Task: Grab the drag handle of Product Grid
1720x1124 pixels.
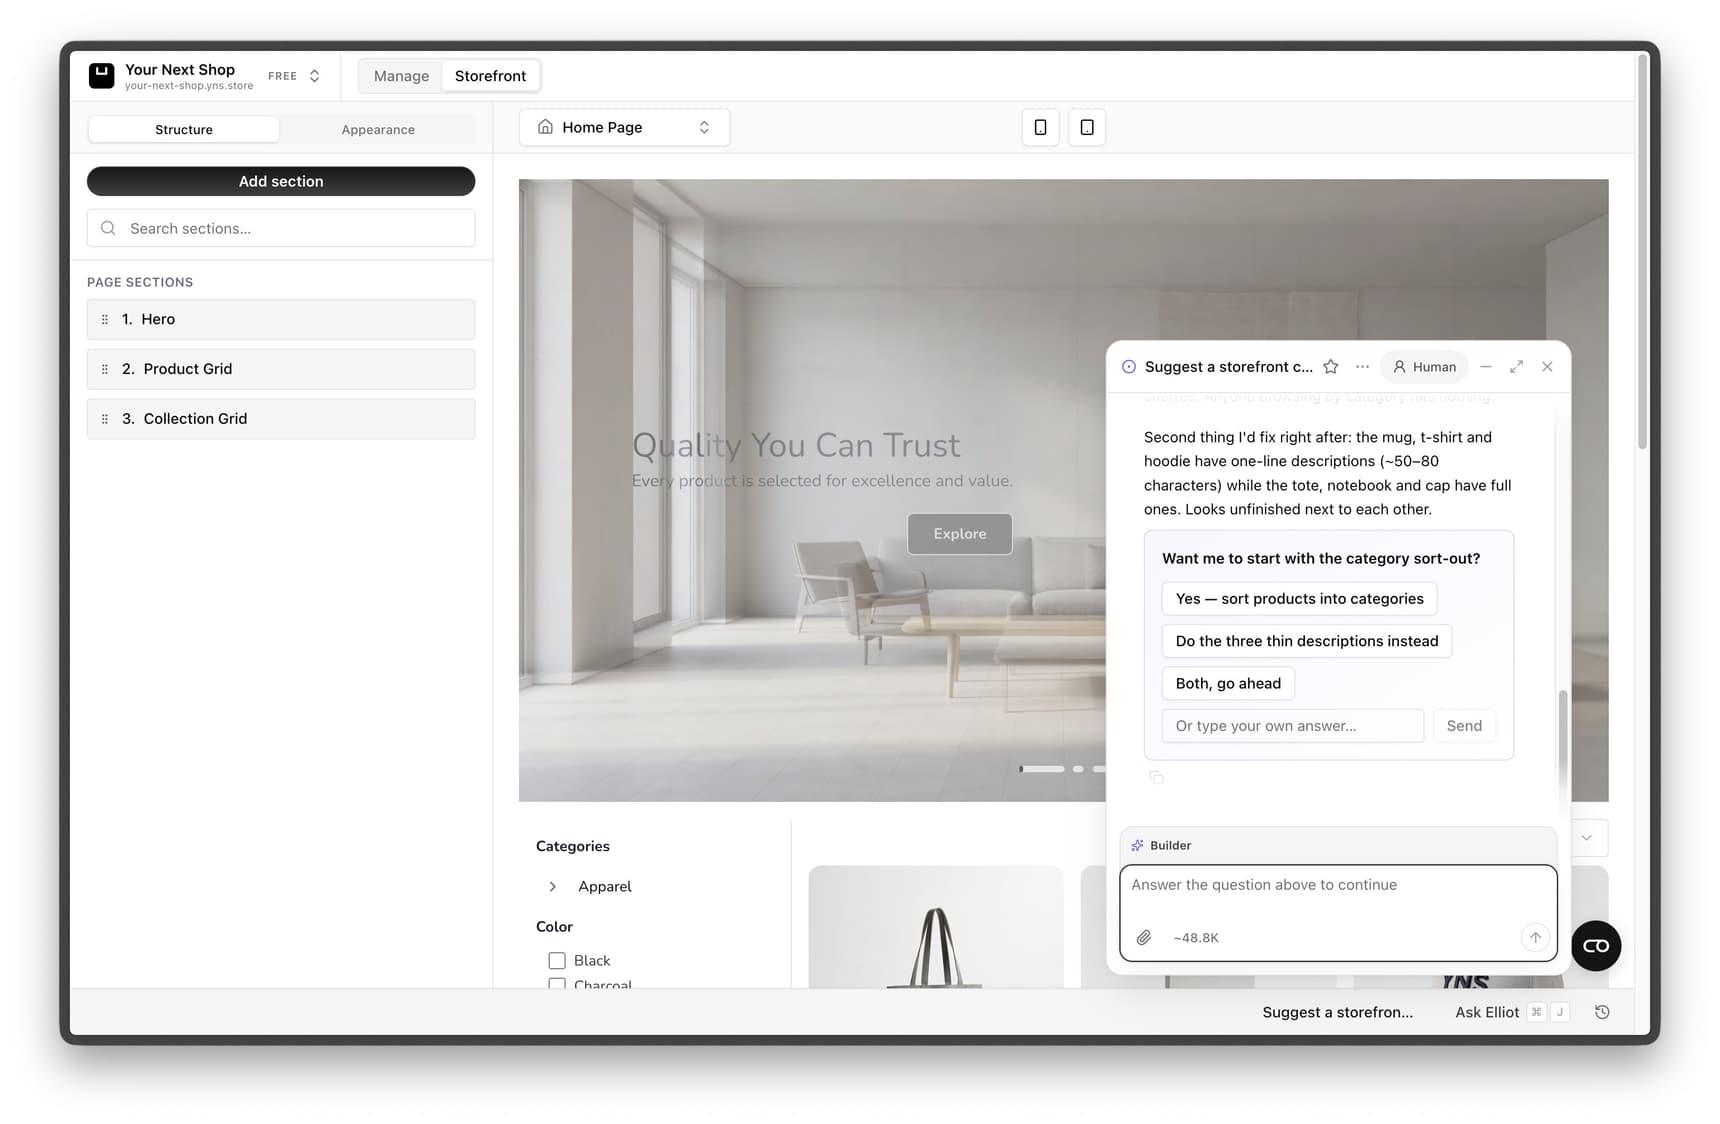Action: pos(105,369)
